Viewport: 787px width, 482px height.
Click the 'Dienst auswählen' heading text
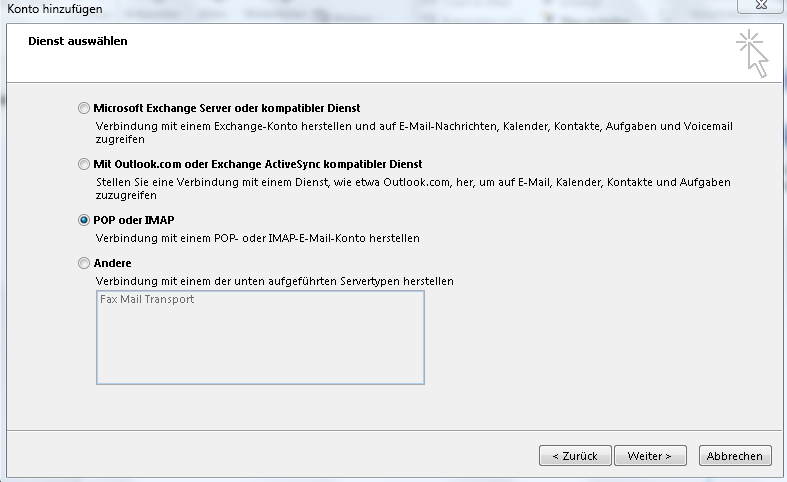click(x=78, y=41)
